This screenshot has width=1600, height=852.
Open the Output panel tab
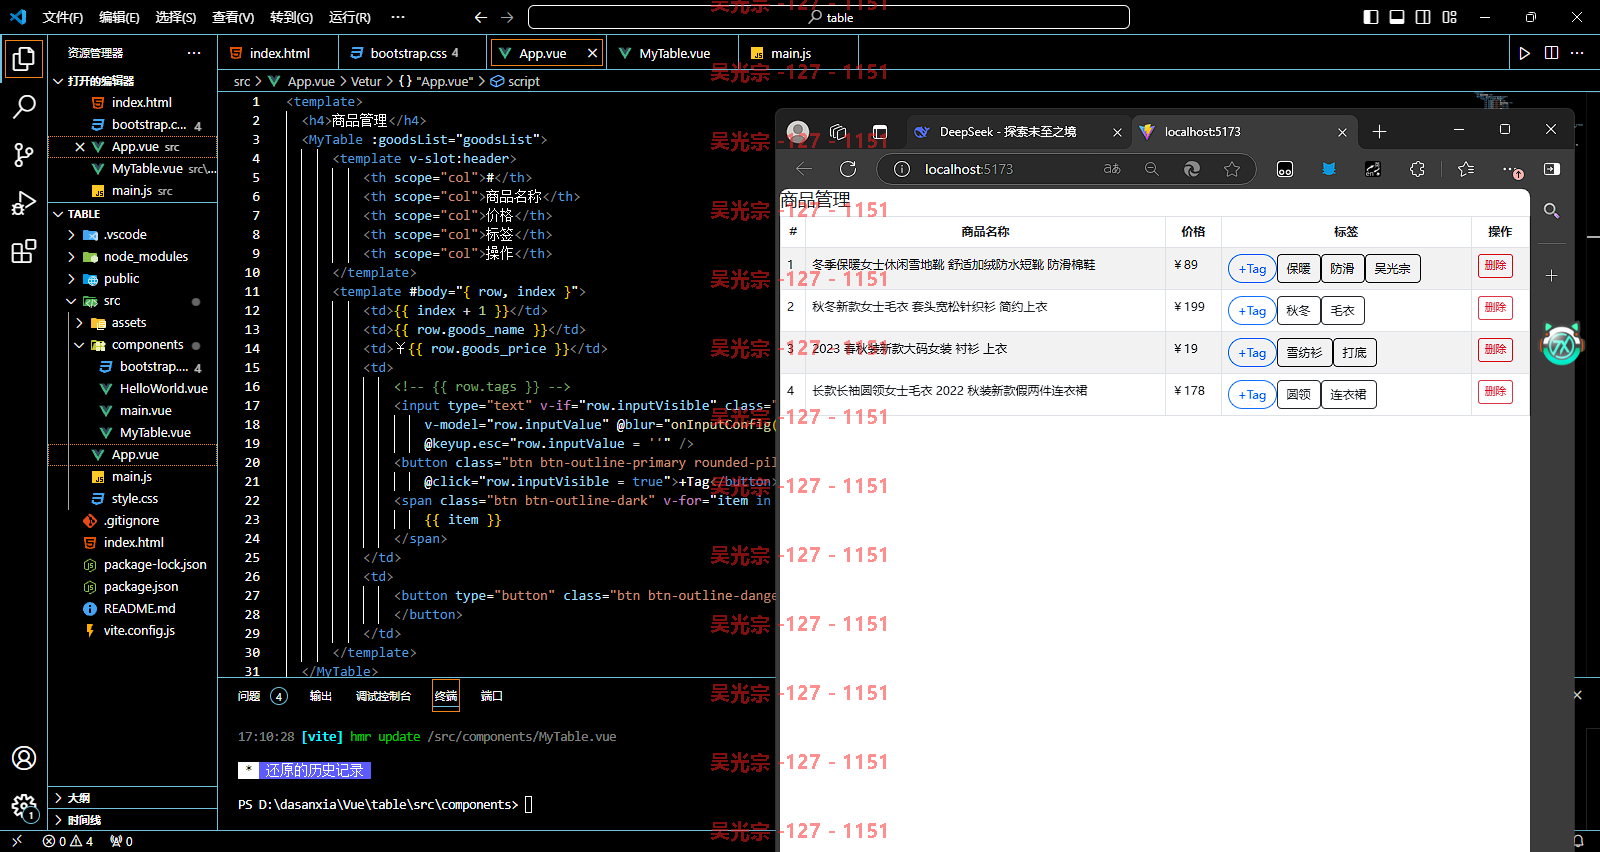(x=320, y=696)
